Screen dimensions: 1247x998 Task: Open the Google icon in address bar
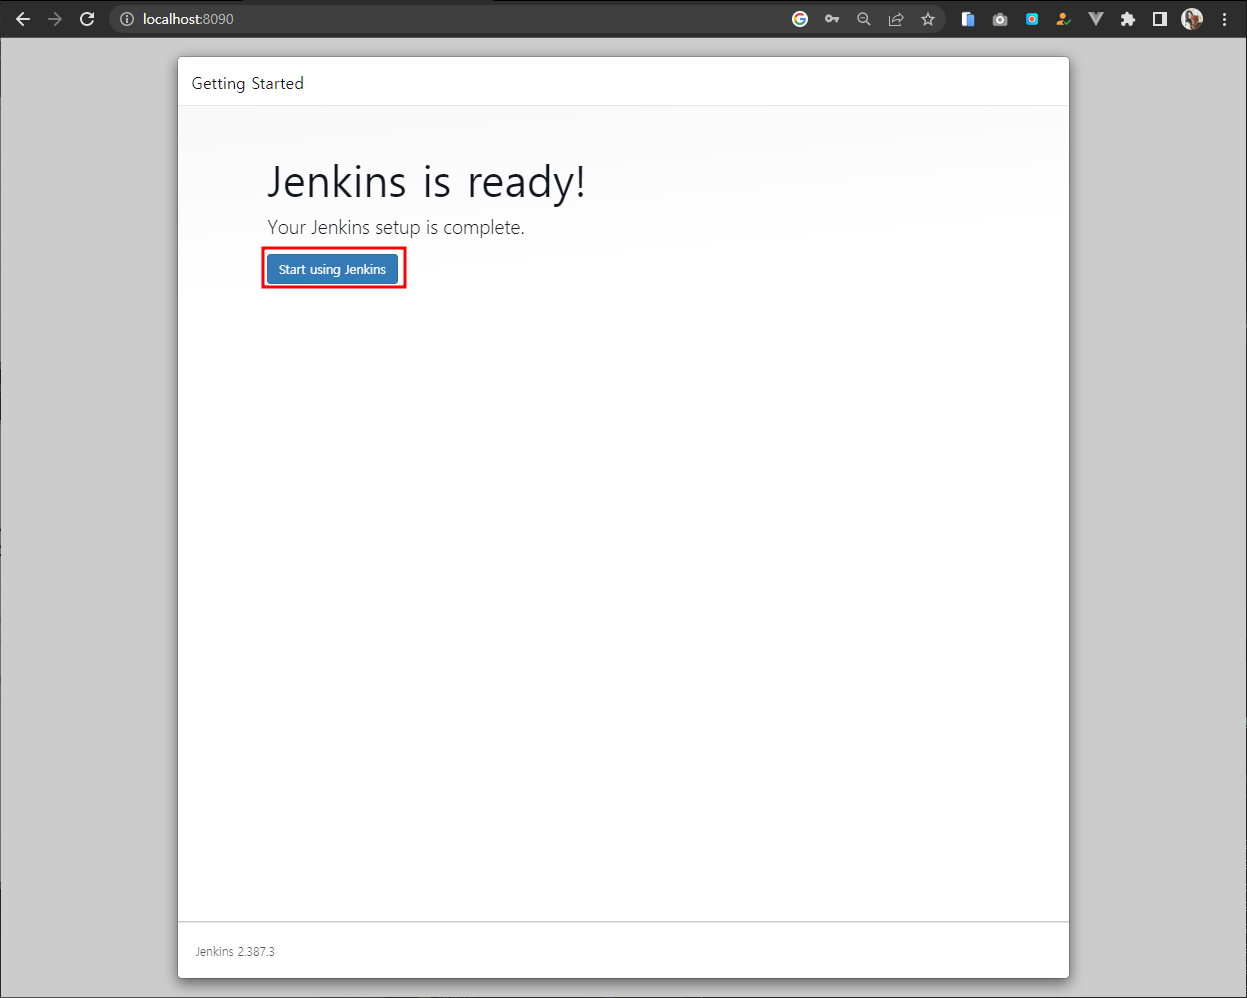coord(800,19)
